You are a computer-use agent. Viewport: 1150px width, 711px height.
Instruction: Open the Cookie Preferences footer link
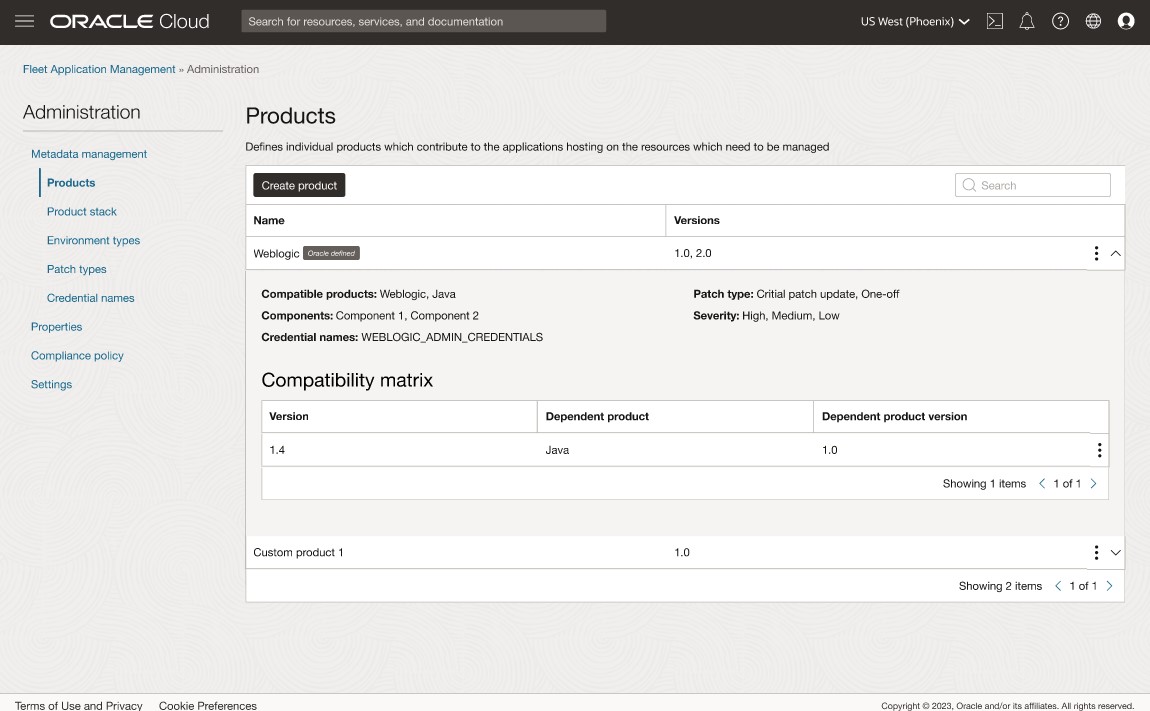tap(207, 706)
